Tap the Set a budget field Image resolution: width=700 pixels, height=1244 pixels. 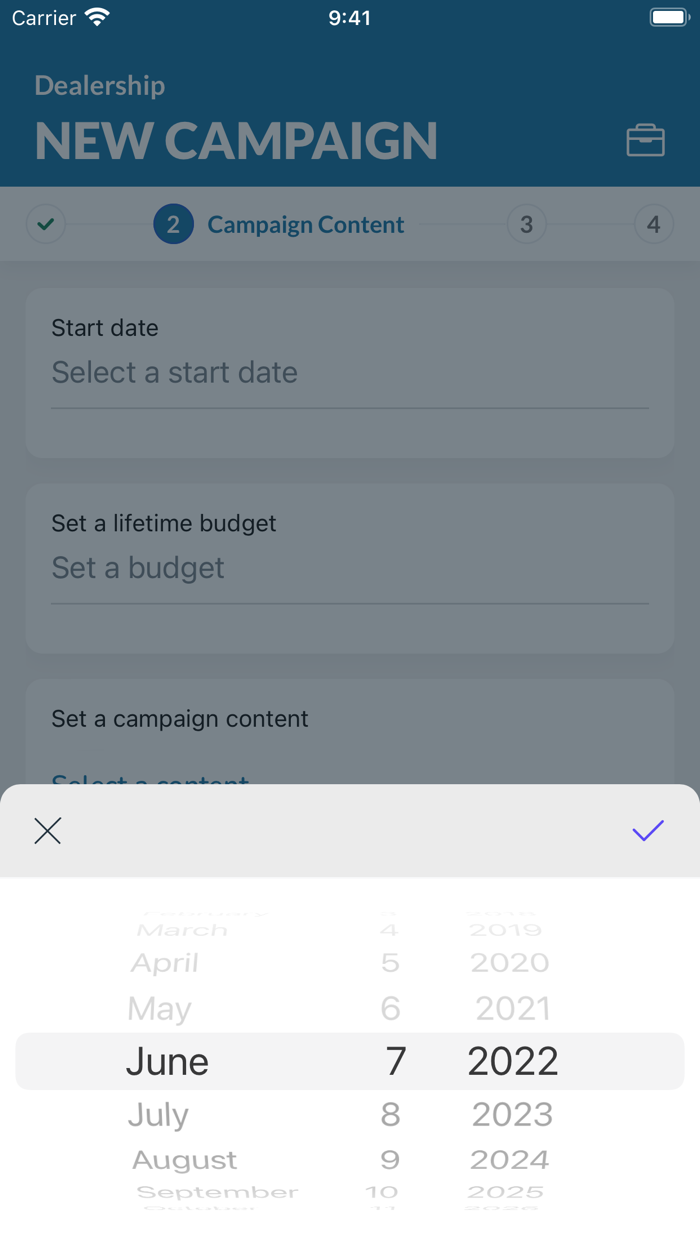click(x=349, y=569)
